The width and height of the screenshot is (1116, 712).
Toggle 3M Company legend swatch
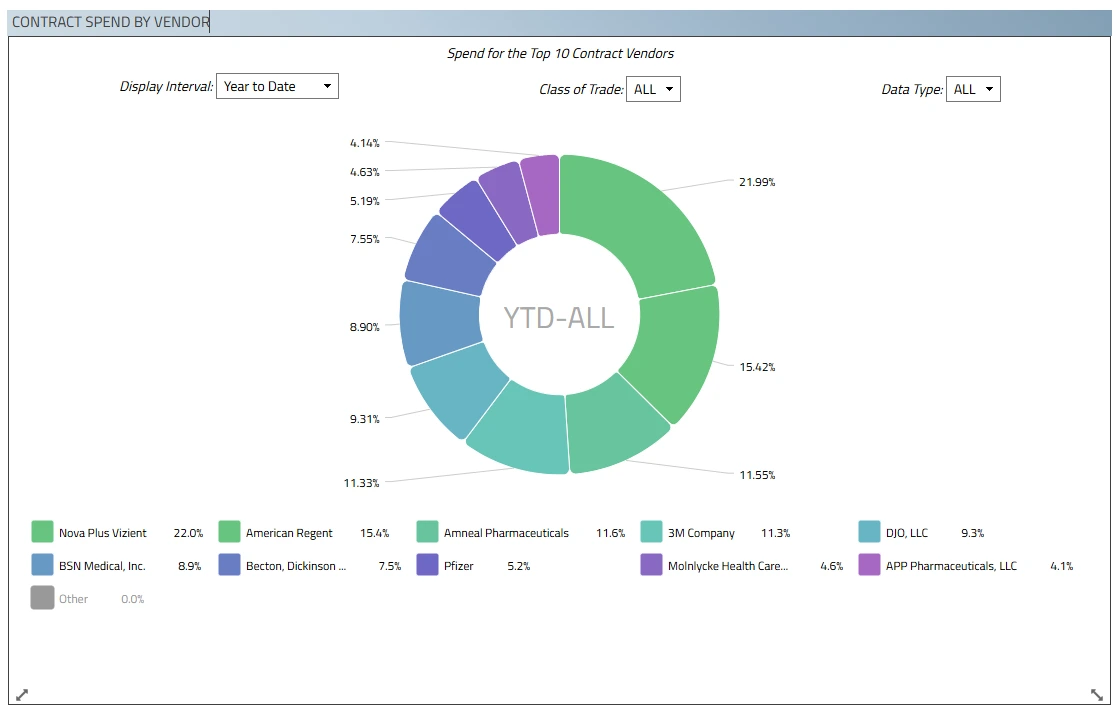click(651, 532)
